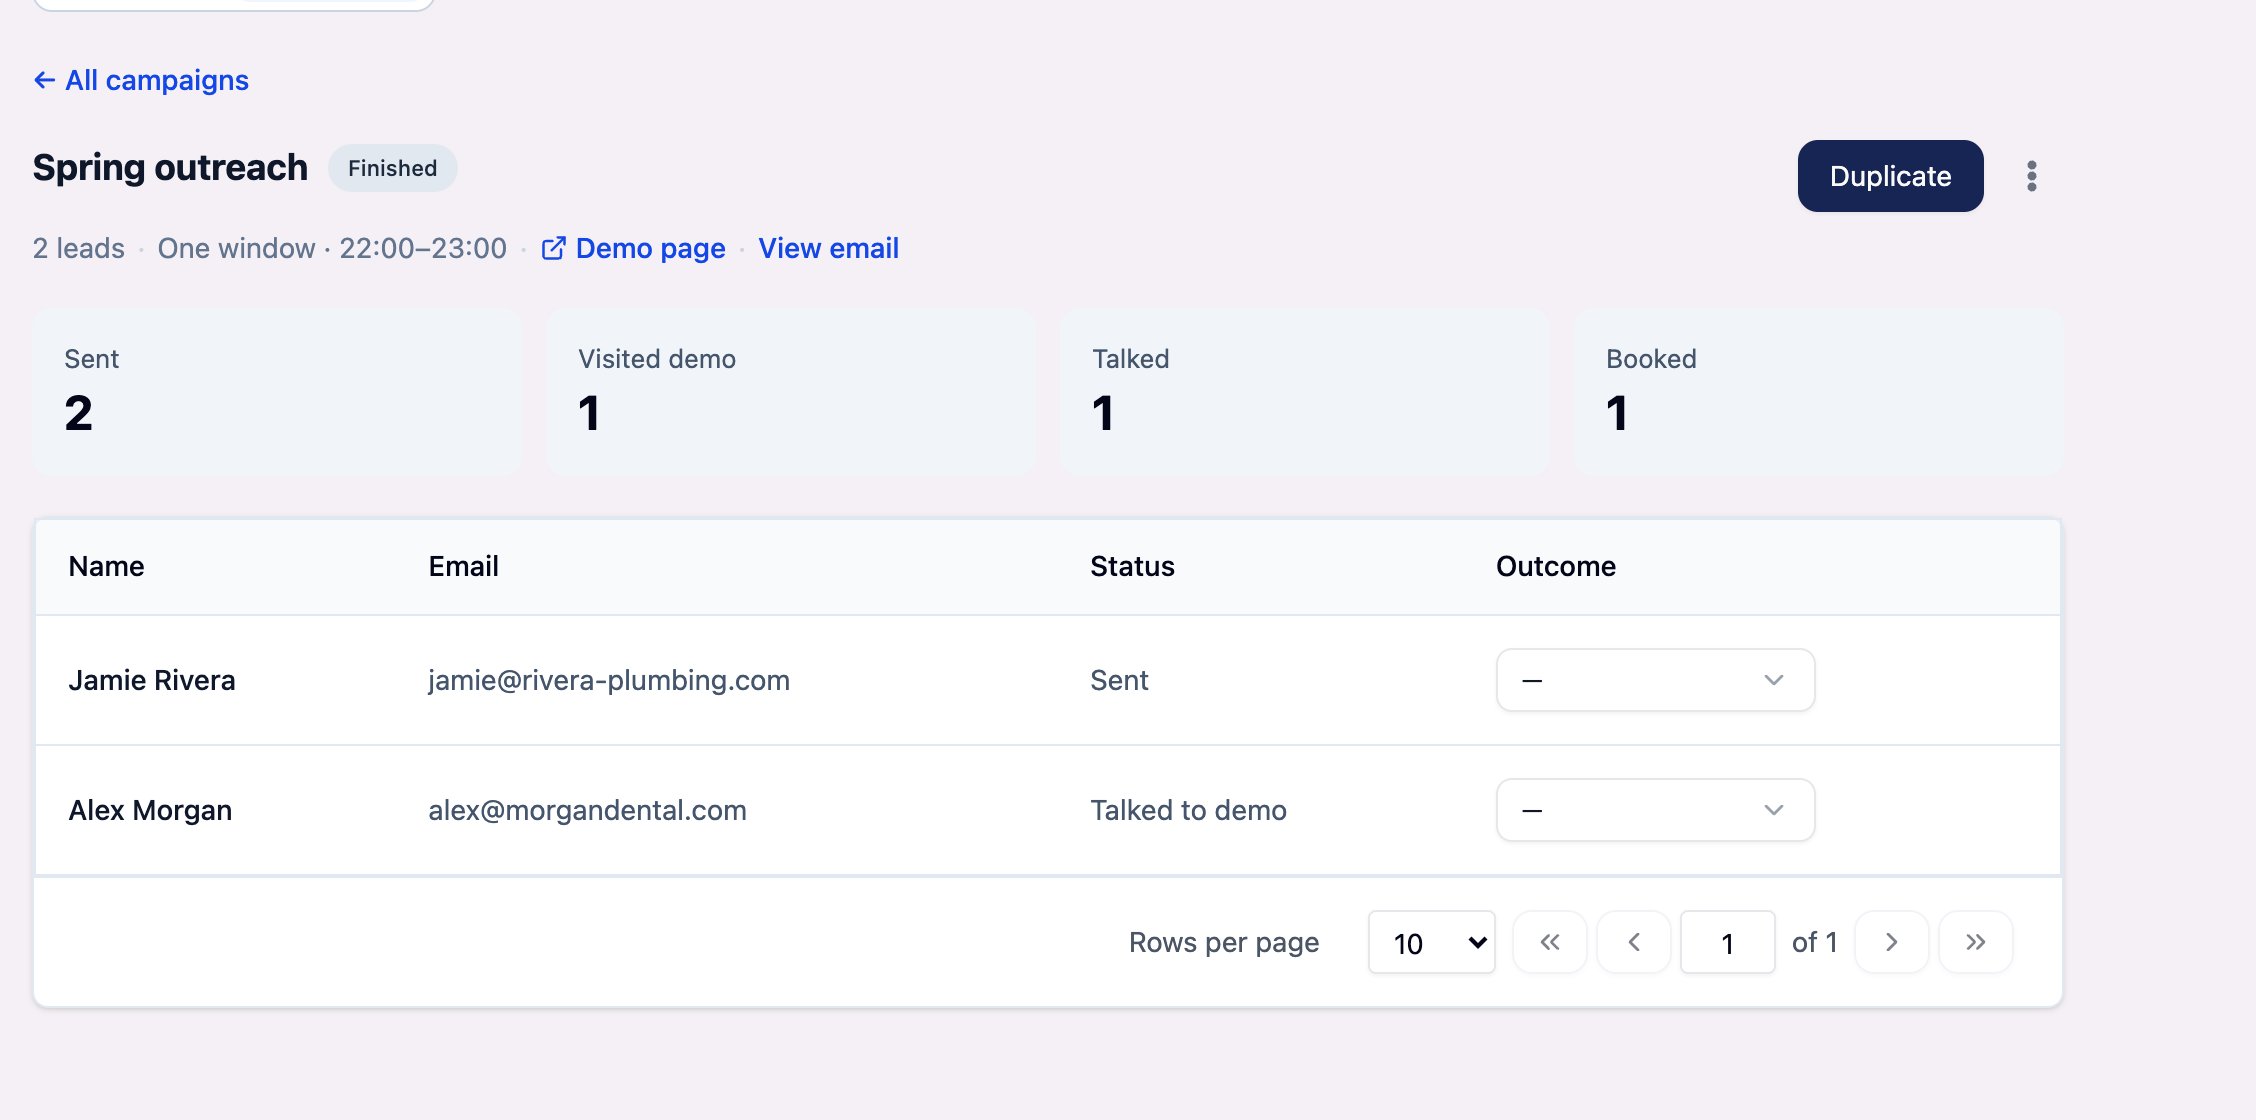
Task: Click the Name column header
Action: coord(106,566)
